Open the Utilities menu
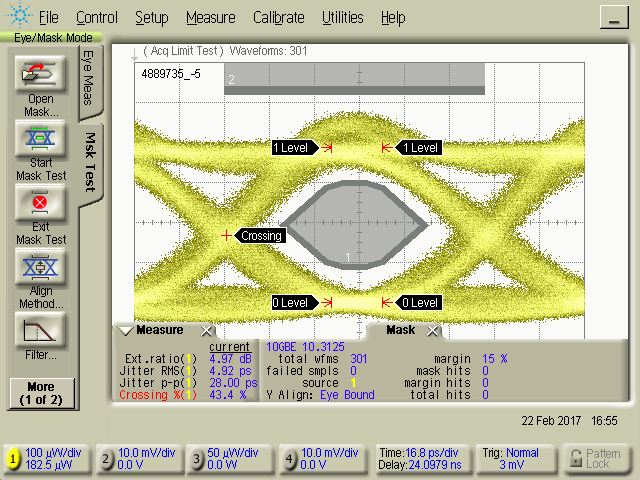Image resolution: width=640 pixels, height=480 pixels. point(342,18)
